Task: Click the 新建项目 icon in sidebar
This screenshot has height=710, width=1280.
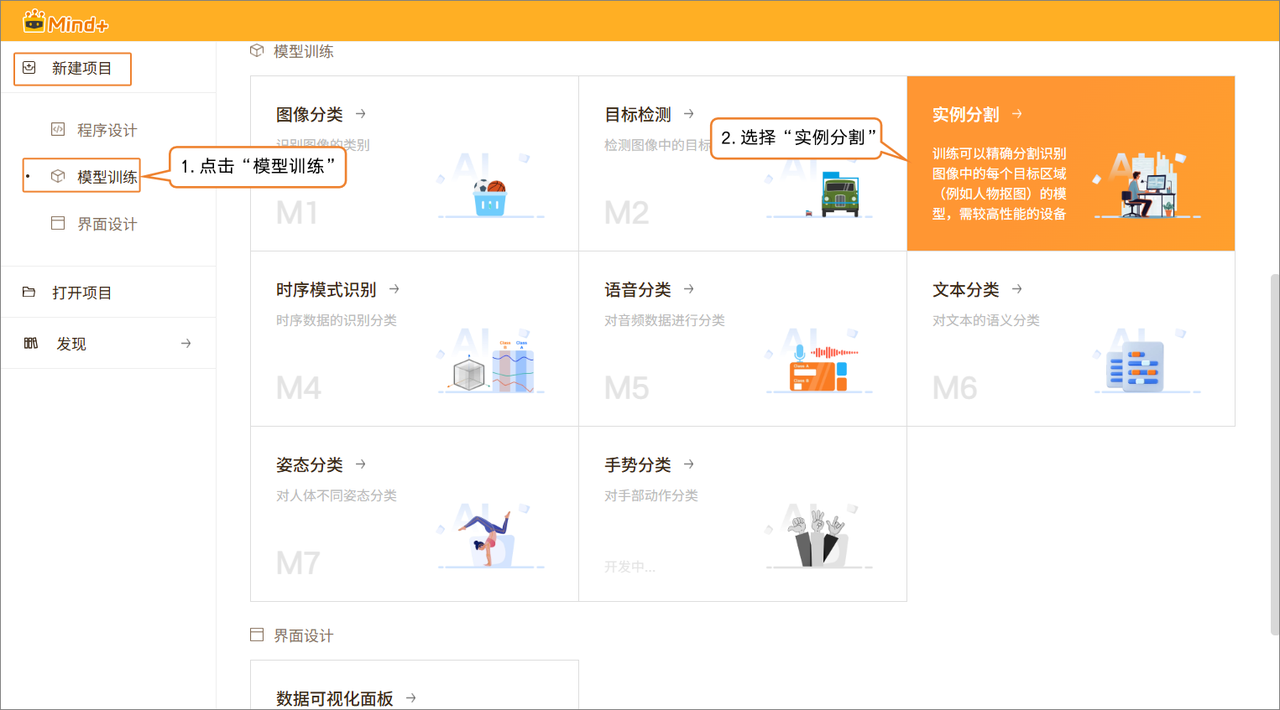Action: coord(30,69)
